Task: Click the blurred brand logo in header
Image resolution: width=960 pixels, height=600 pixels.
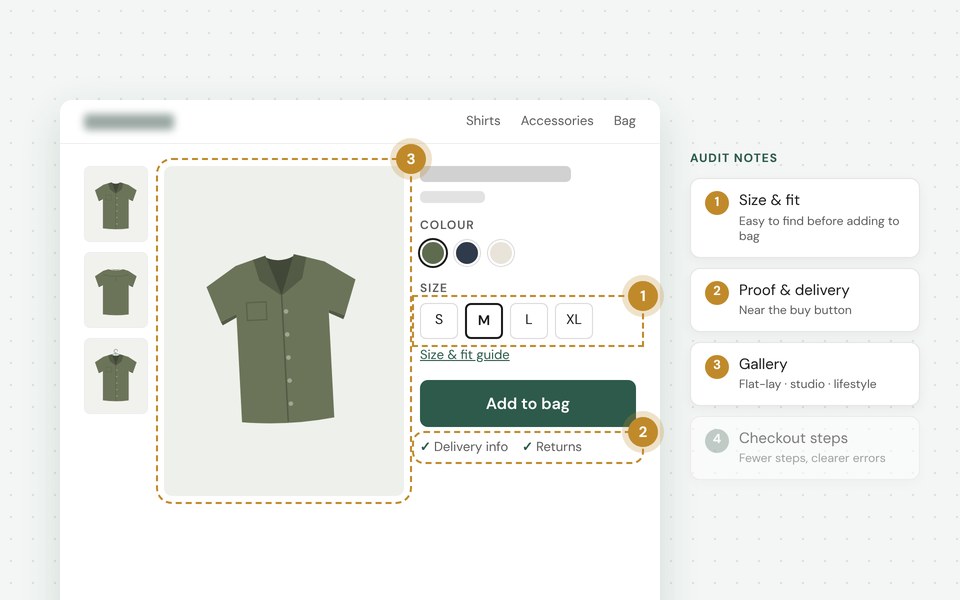Action: click(x=129, y=121)
